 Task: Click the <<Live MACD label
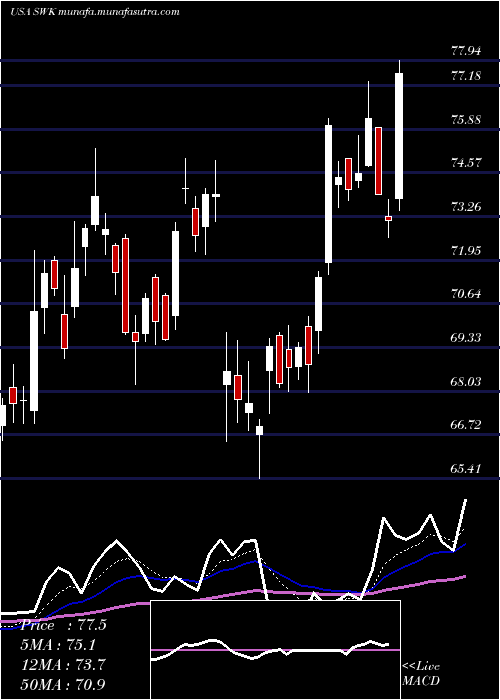point(421,673)
